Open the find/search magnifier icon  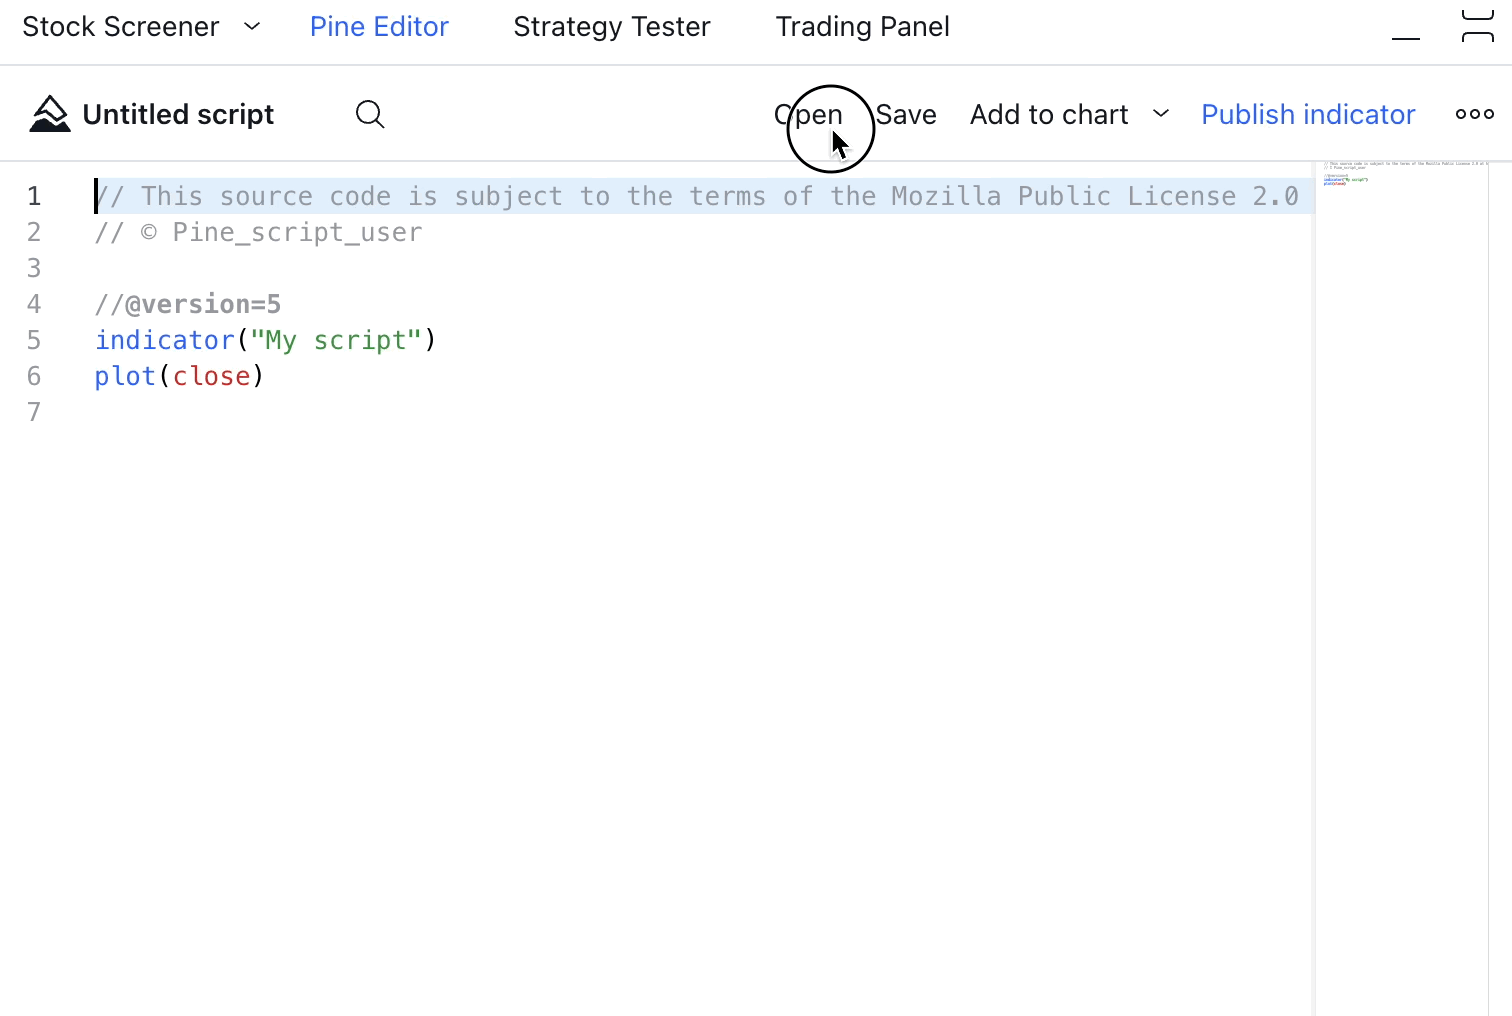tap(370, 115)
